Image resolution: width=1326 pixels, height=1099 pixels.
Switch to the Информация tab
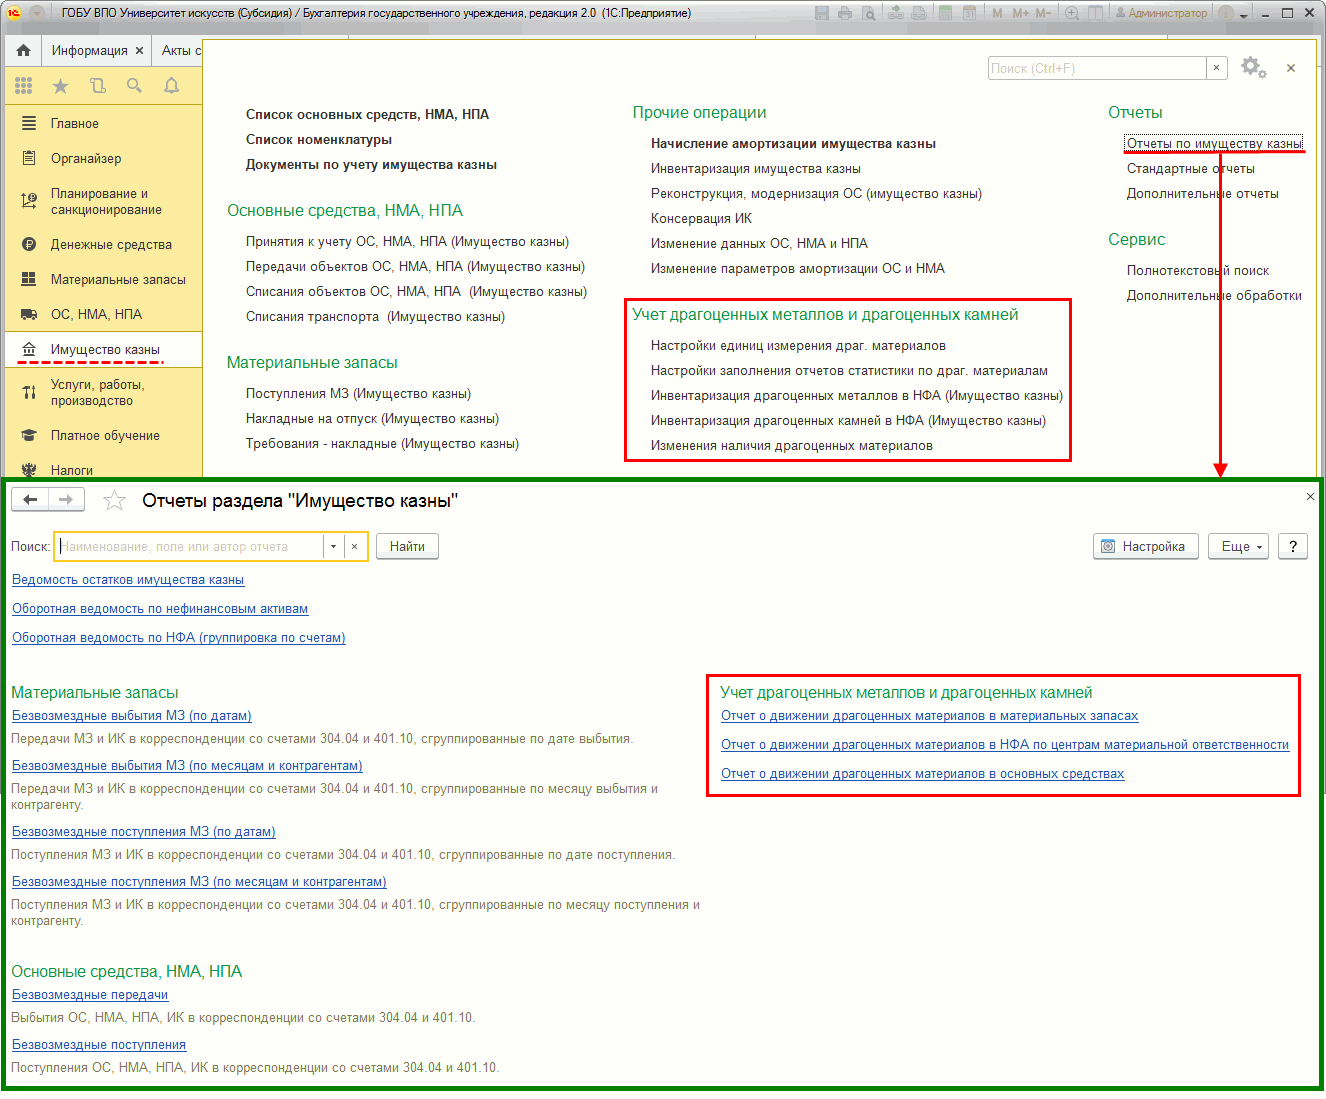tap(89, 50)
